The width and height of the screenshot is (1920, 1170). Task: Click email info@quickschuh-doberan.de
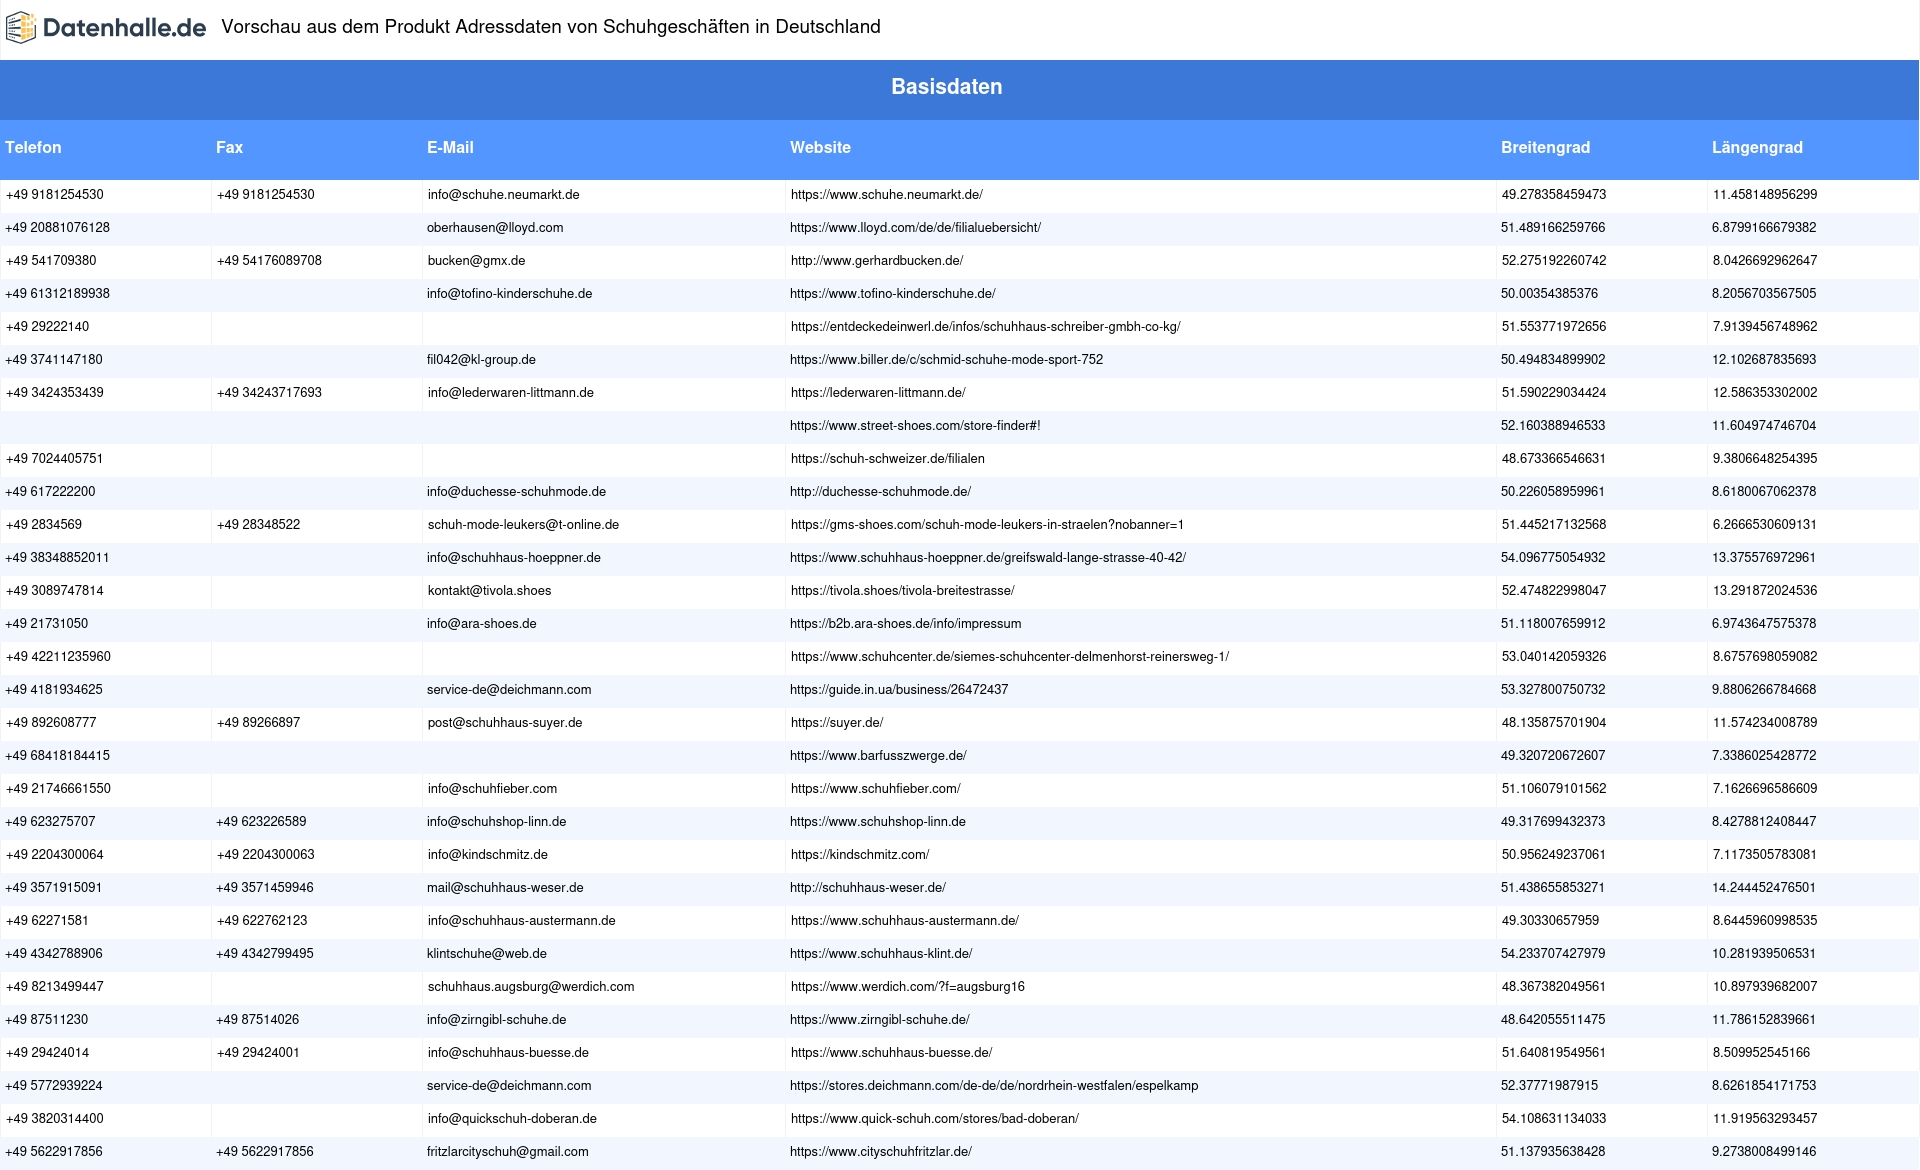[x=512, y=1119]
